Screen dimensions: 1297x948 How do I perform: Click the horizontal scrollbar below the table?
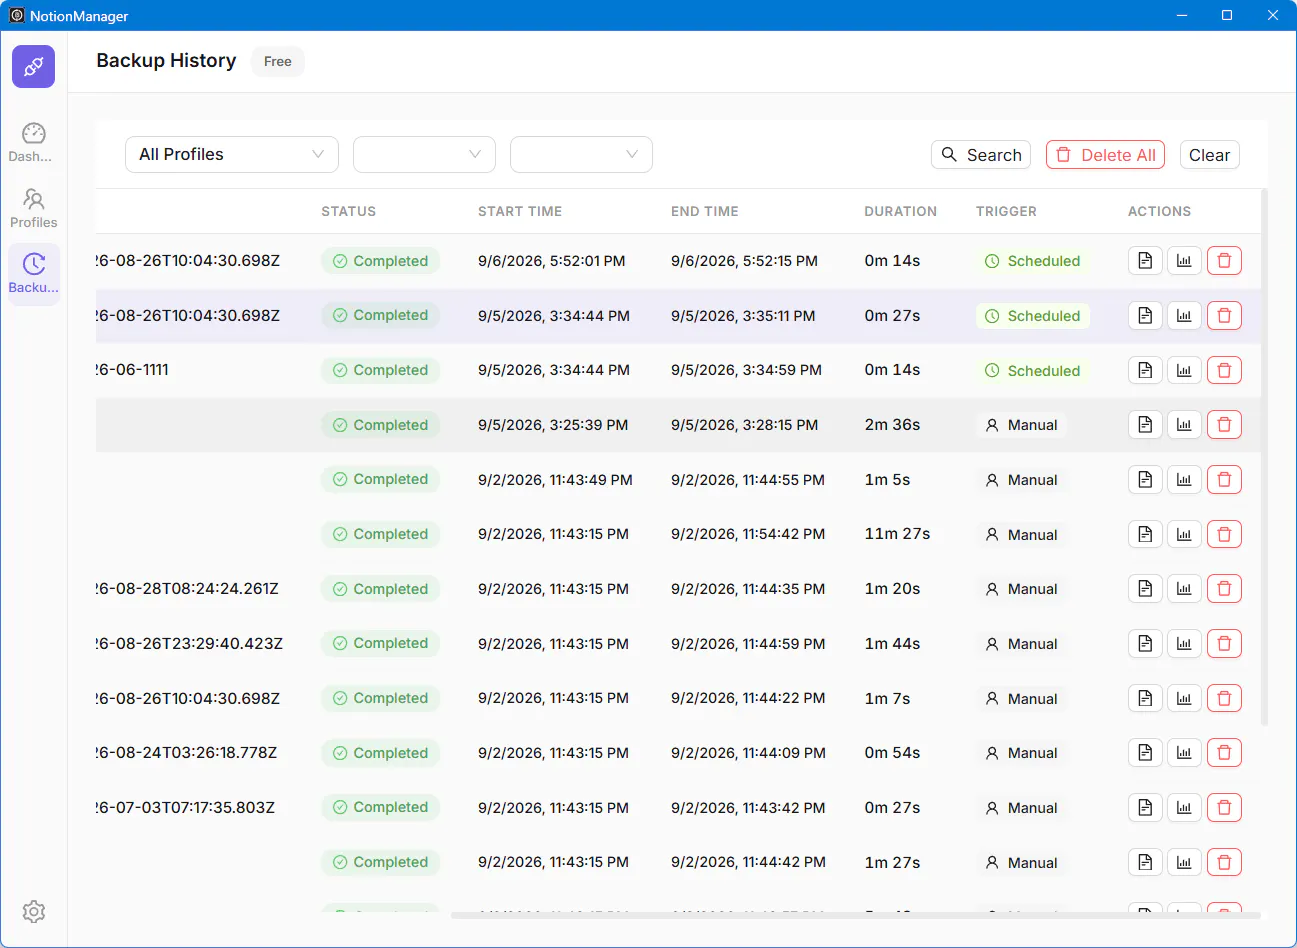(x=855, y=915)
